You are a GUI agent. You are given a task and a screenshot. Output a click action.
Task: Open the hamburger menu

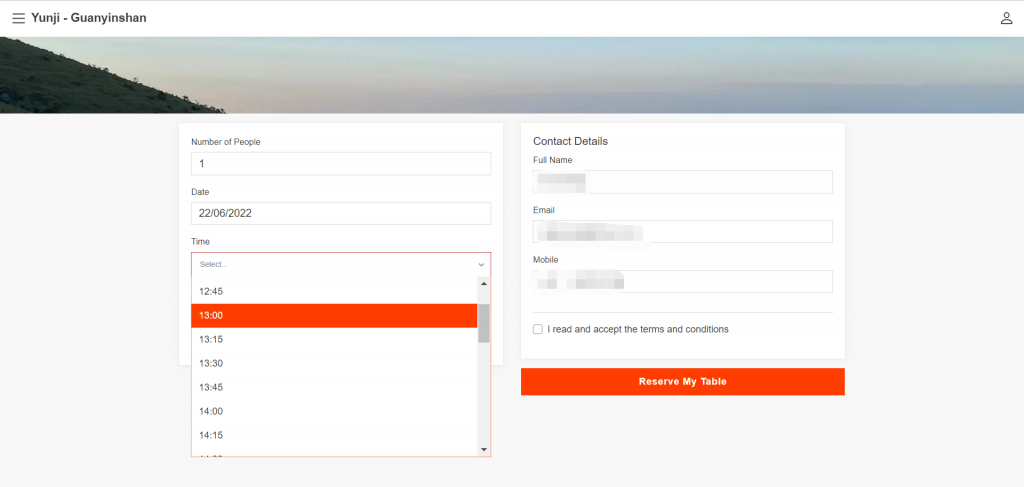click(x=18, y=18)
